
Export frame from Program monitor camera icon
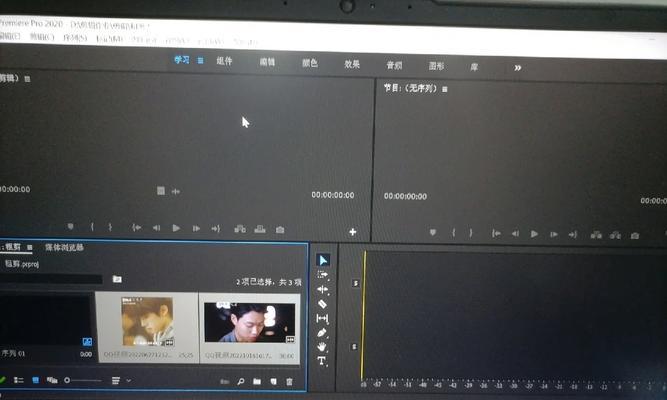coord(635,236)
